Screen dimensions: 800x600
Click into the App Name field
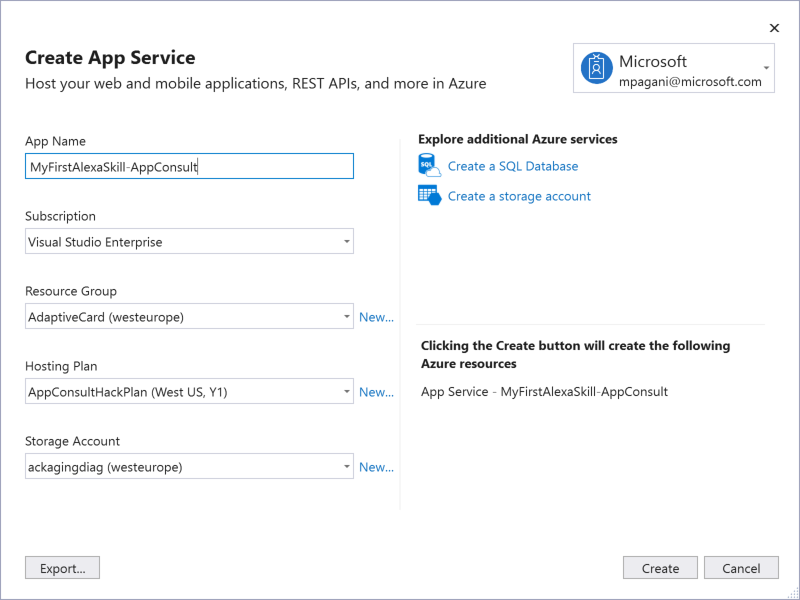(x=189, y=167)
